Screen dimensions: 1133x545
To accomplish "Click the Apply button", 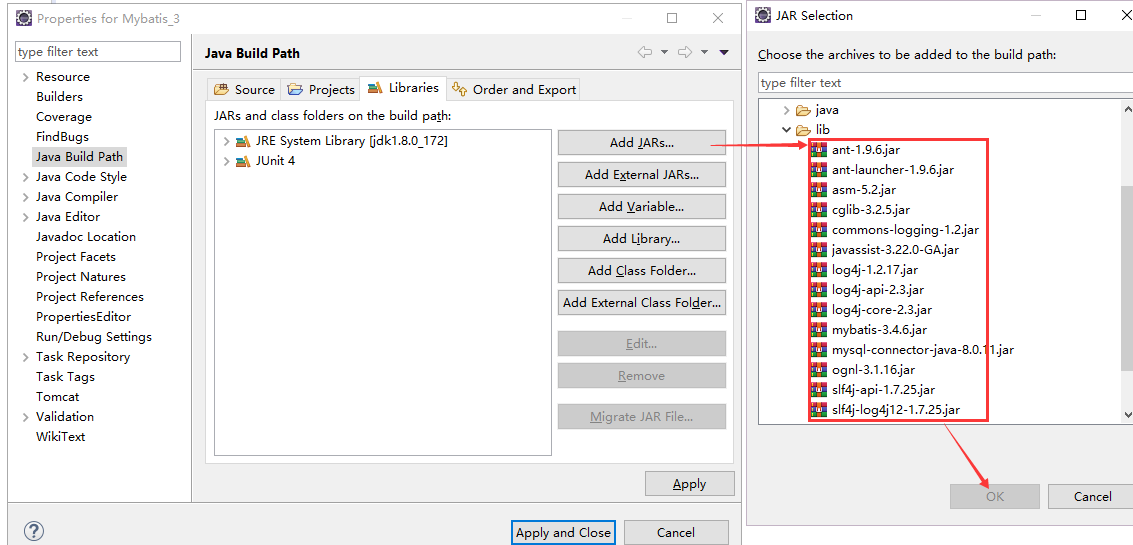I will 689,484.
